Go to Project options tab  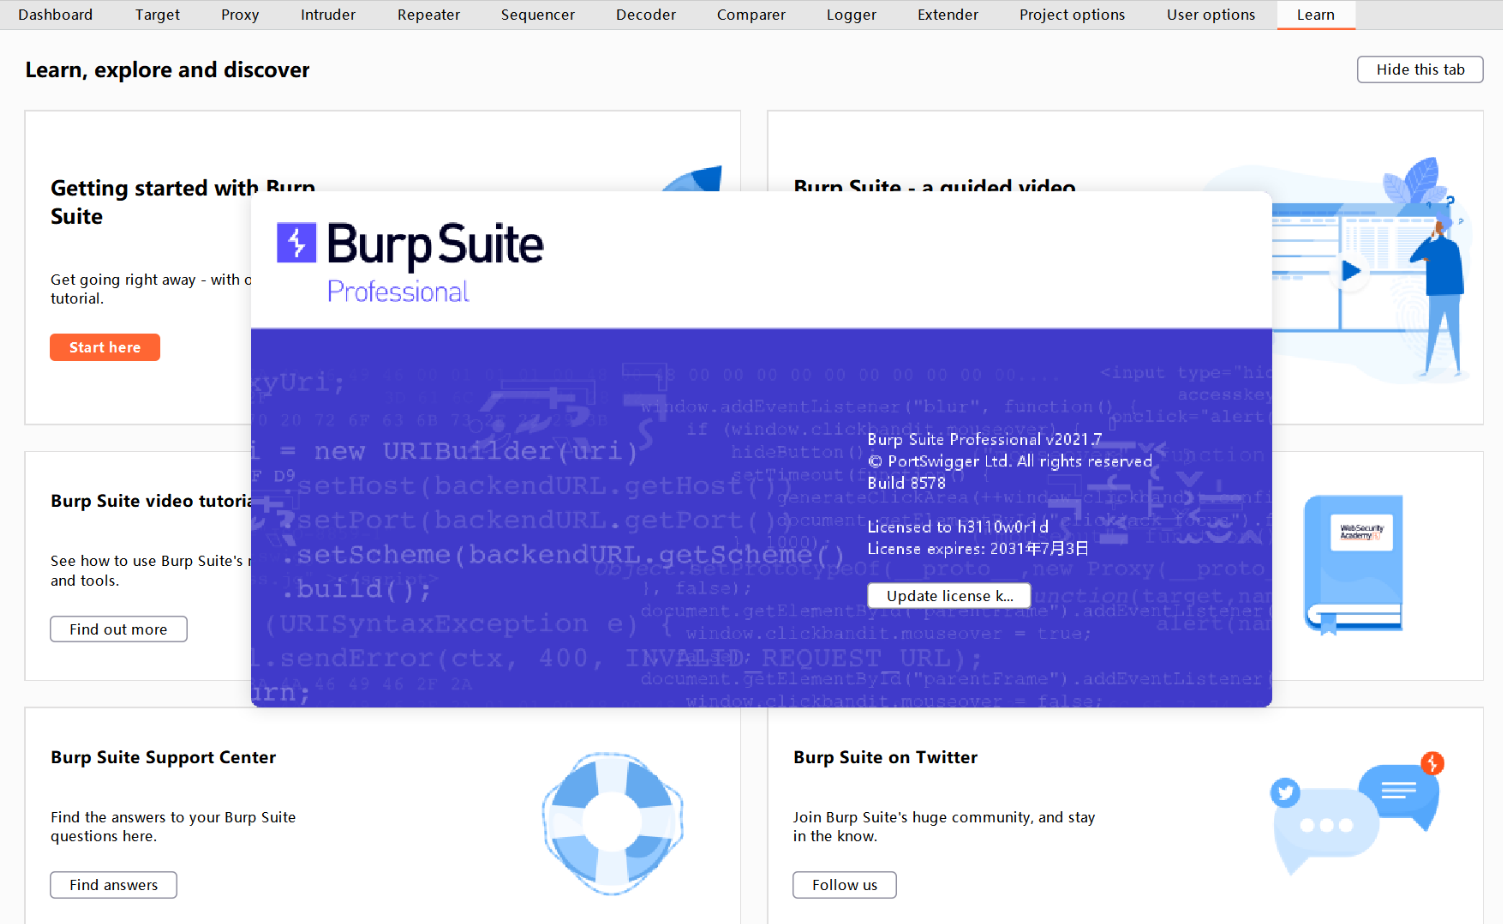pos(1072,15)
